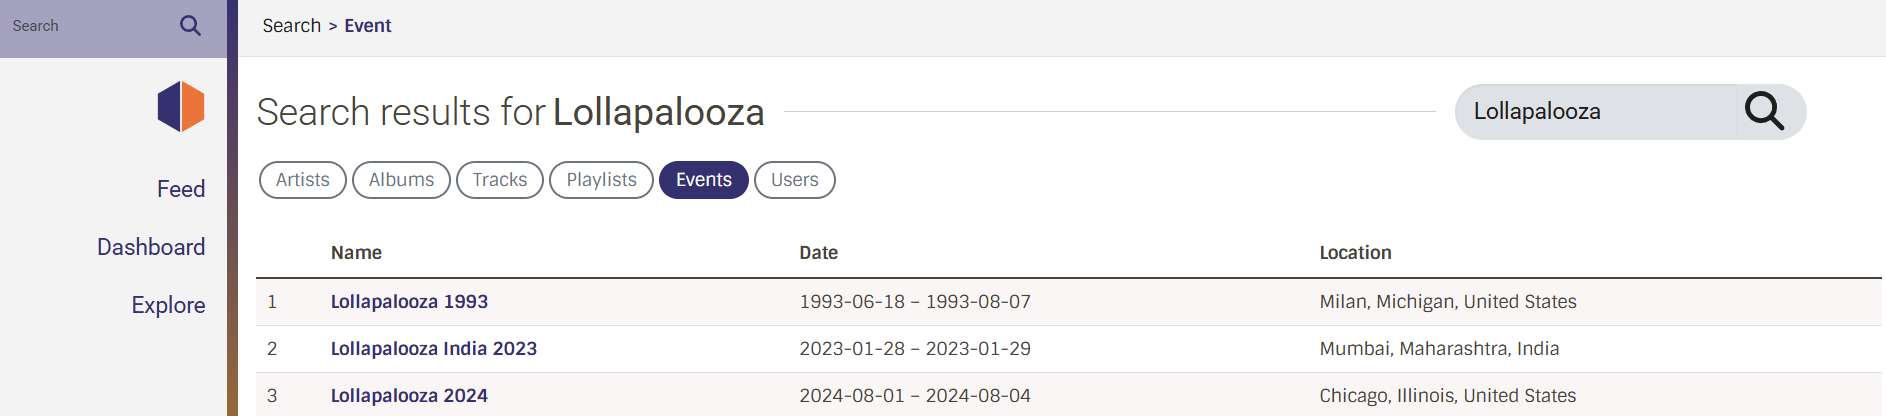
Task: Click the Date column header
Action: click(x=818, y=253)
